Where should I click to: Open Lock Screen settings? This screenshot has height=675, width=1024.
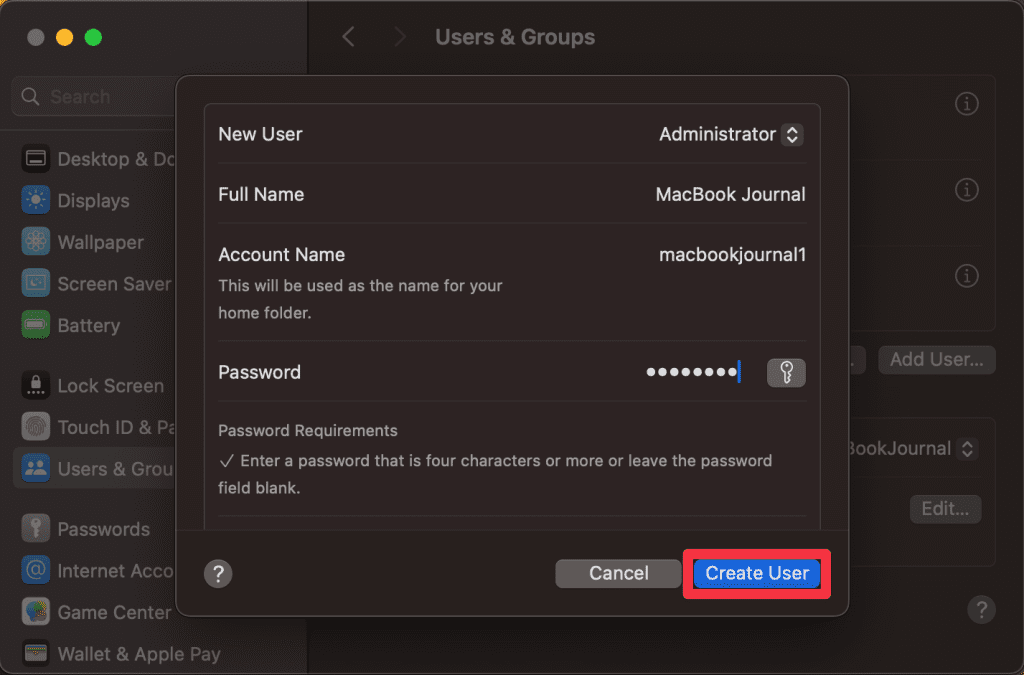click(x=110, y=386)
